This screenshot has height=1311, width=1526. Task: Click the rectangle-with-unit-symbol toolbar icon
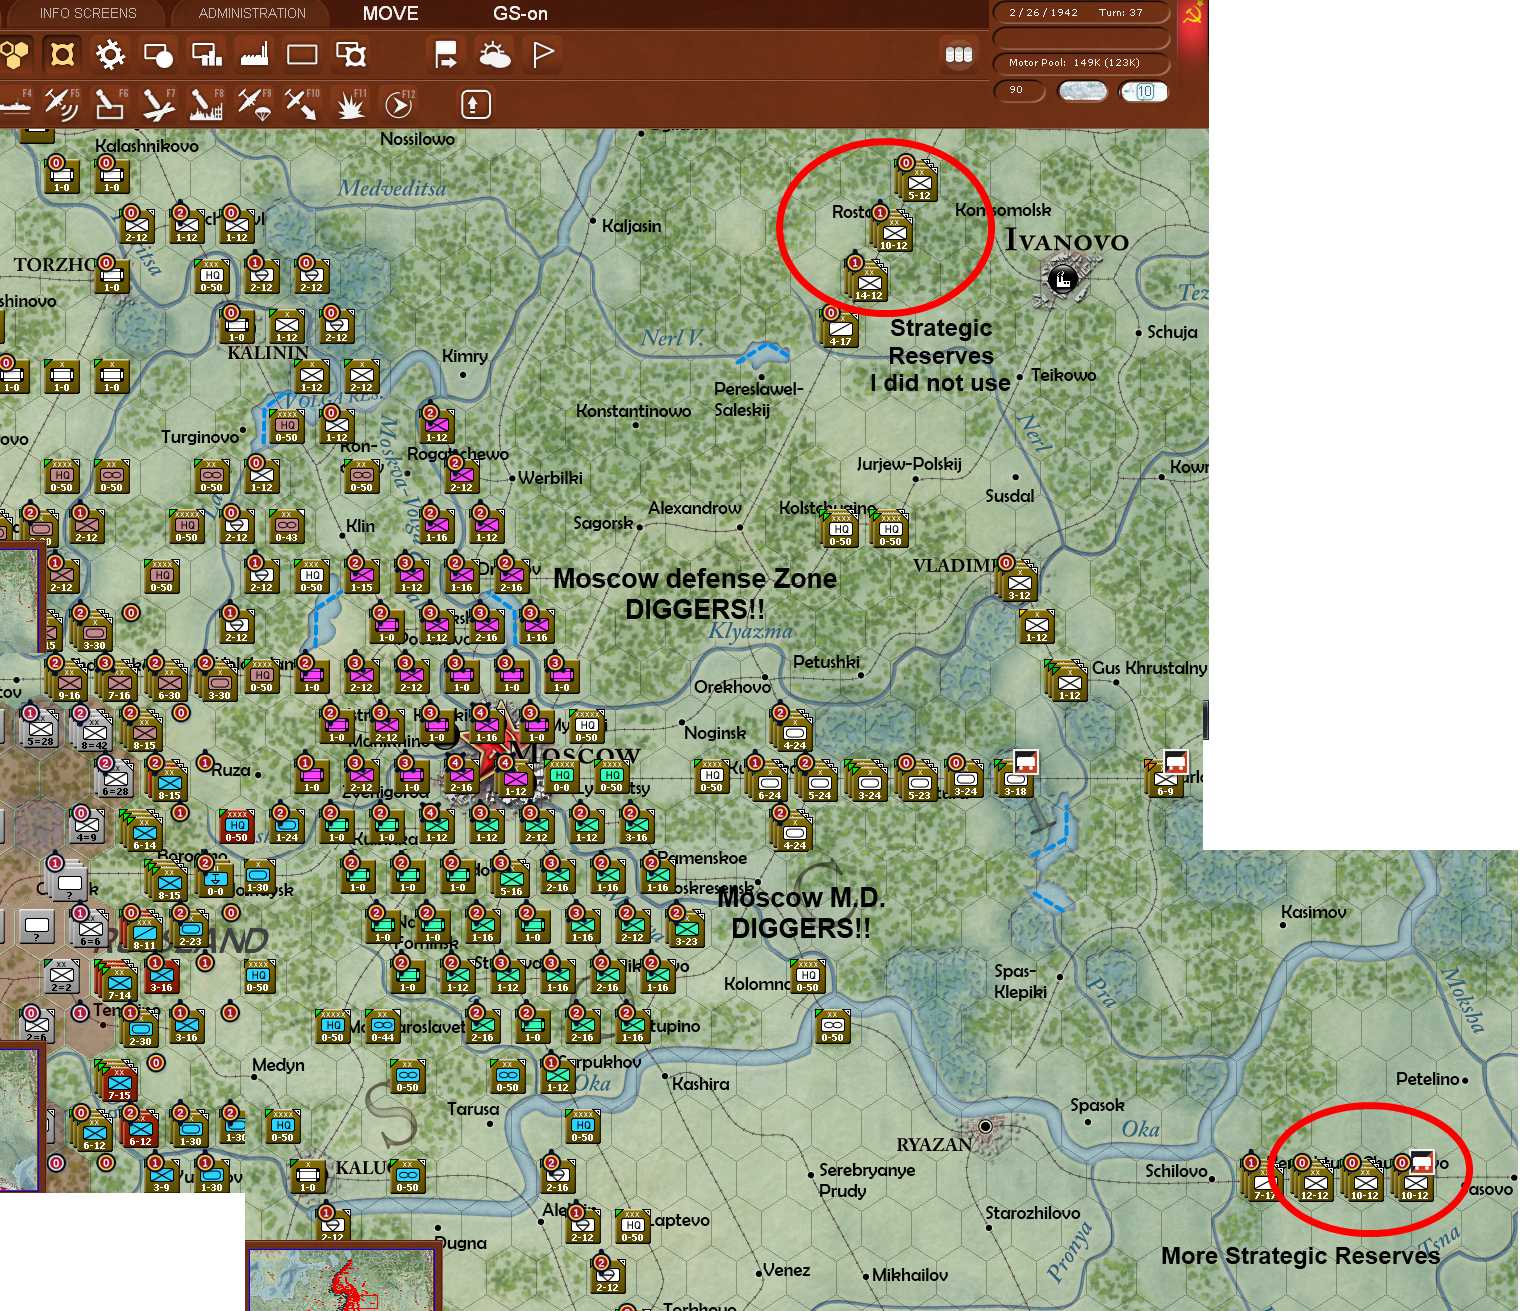click(x=350, y=54)
